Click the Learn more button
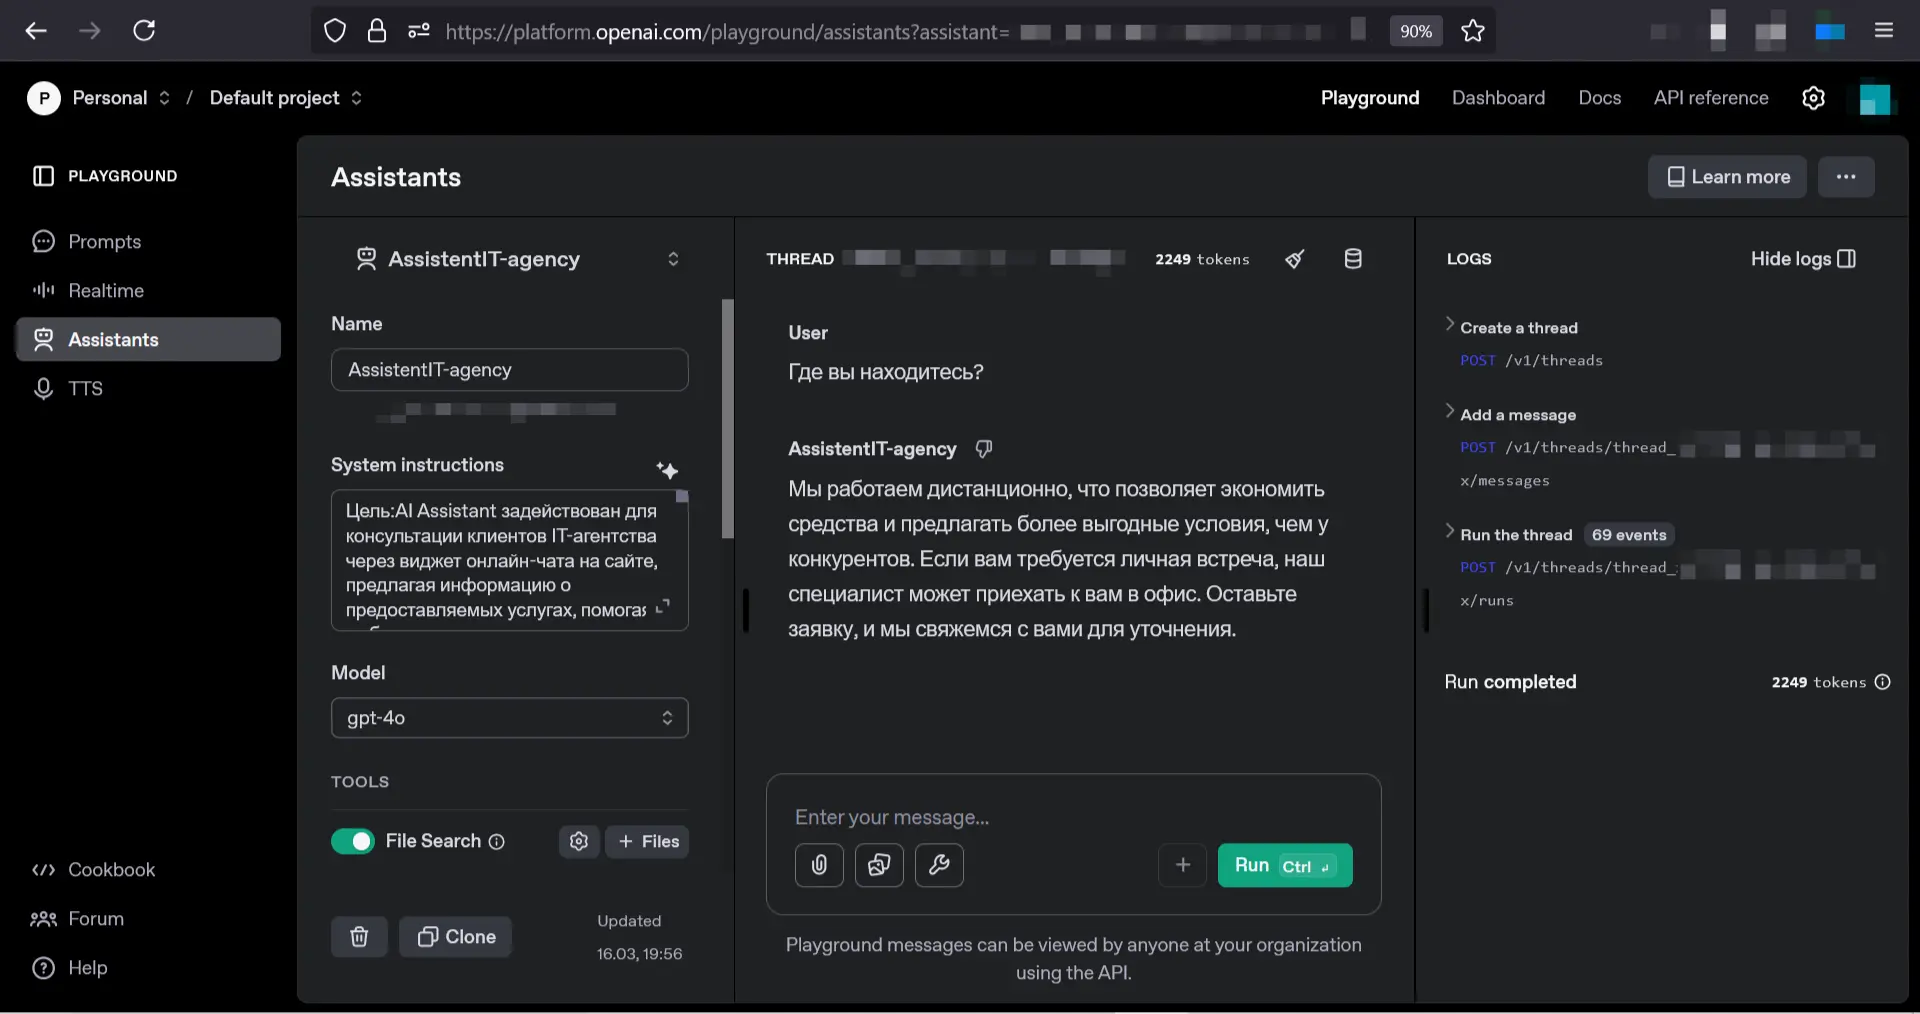 pyautogui.click(x=1727, y=177)
